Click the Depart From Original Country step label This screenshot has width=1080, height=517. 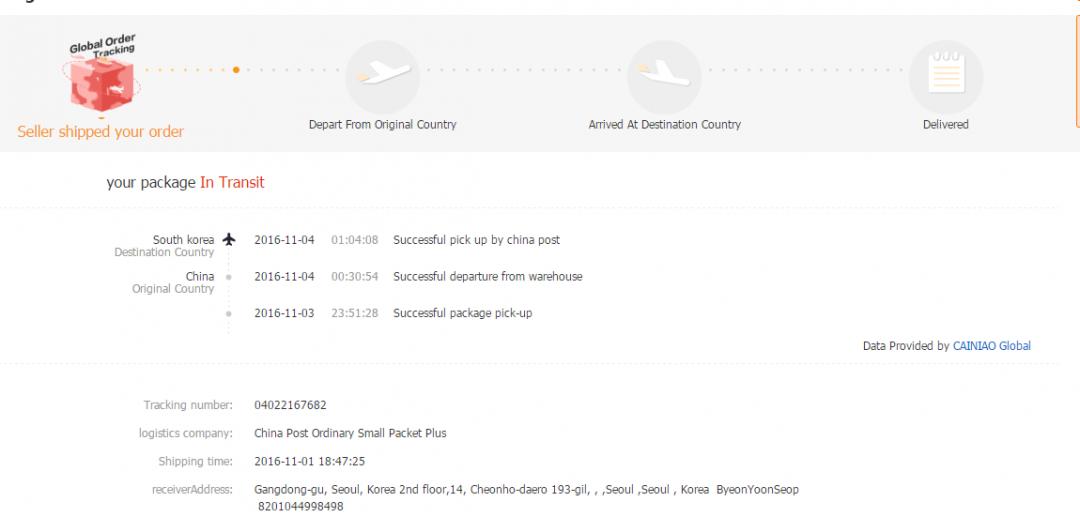(x=382, y=125)
